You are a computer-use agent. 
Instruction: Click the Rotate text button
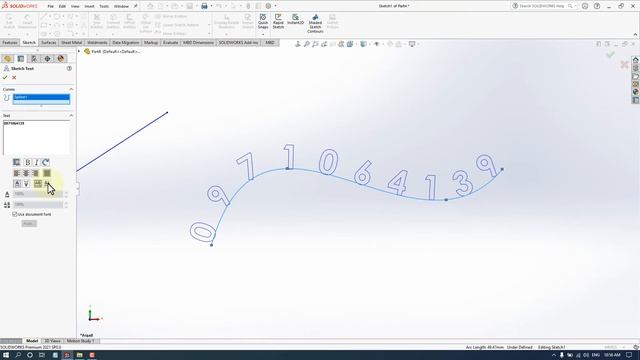coord(46,162)
